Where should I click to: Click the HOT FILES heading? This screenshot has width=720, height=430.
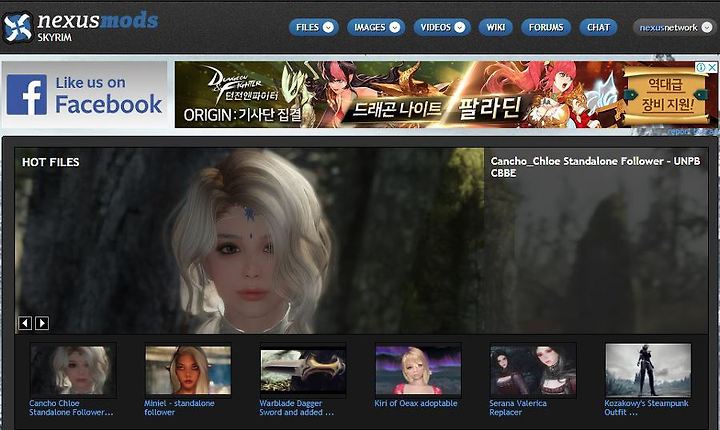(51, 162)
